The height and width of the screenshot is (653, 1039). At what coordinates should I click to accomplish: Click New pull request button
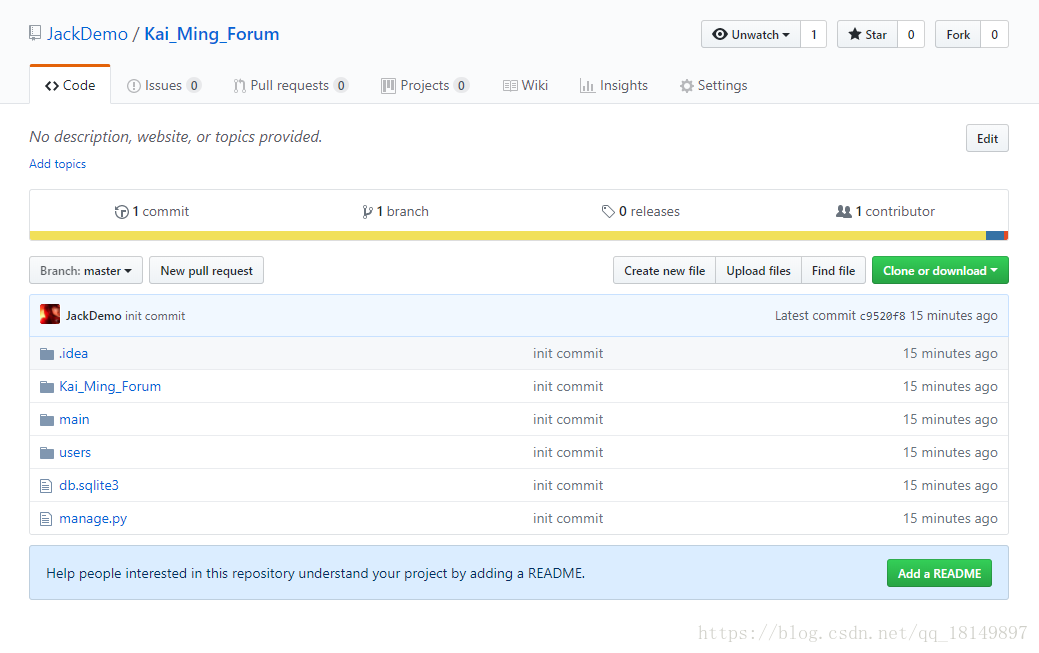coord(207,270)
